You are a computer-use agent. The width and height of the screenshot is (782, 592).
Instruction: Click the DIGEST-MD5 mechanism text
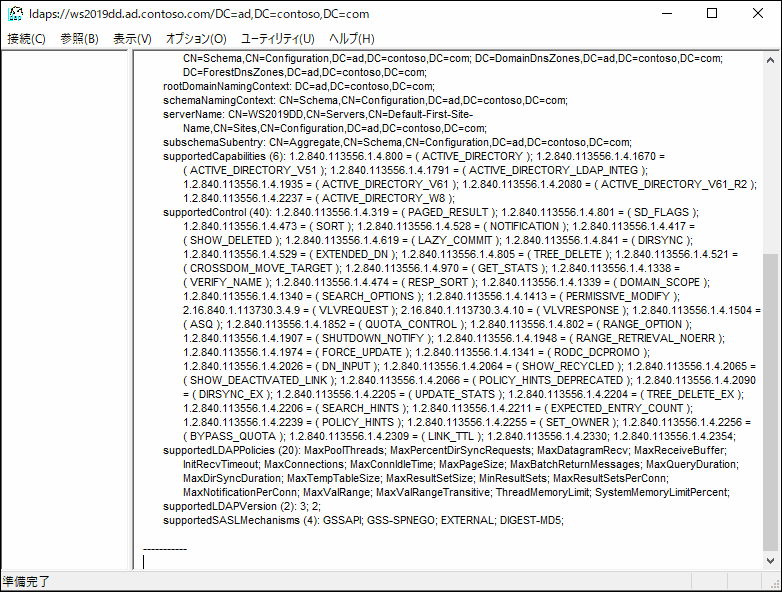click(531, 520)
